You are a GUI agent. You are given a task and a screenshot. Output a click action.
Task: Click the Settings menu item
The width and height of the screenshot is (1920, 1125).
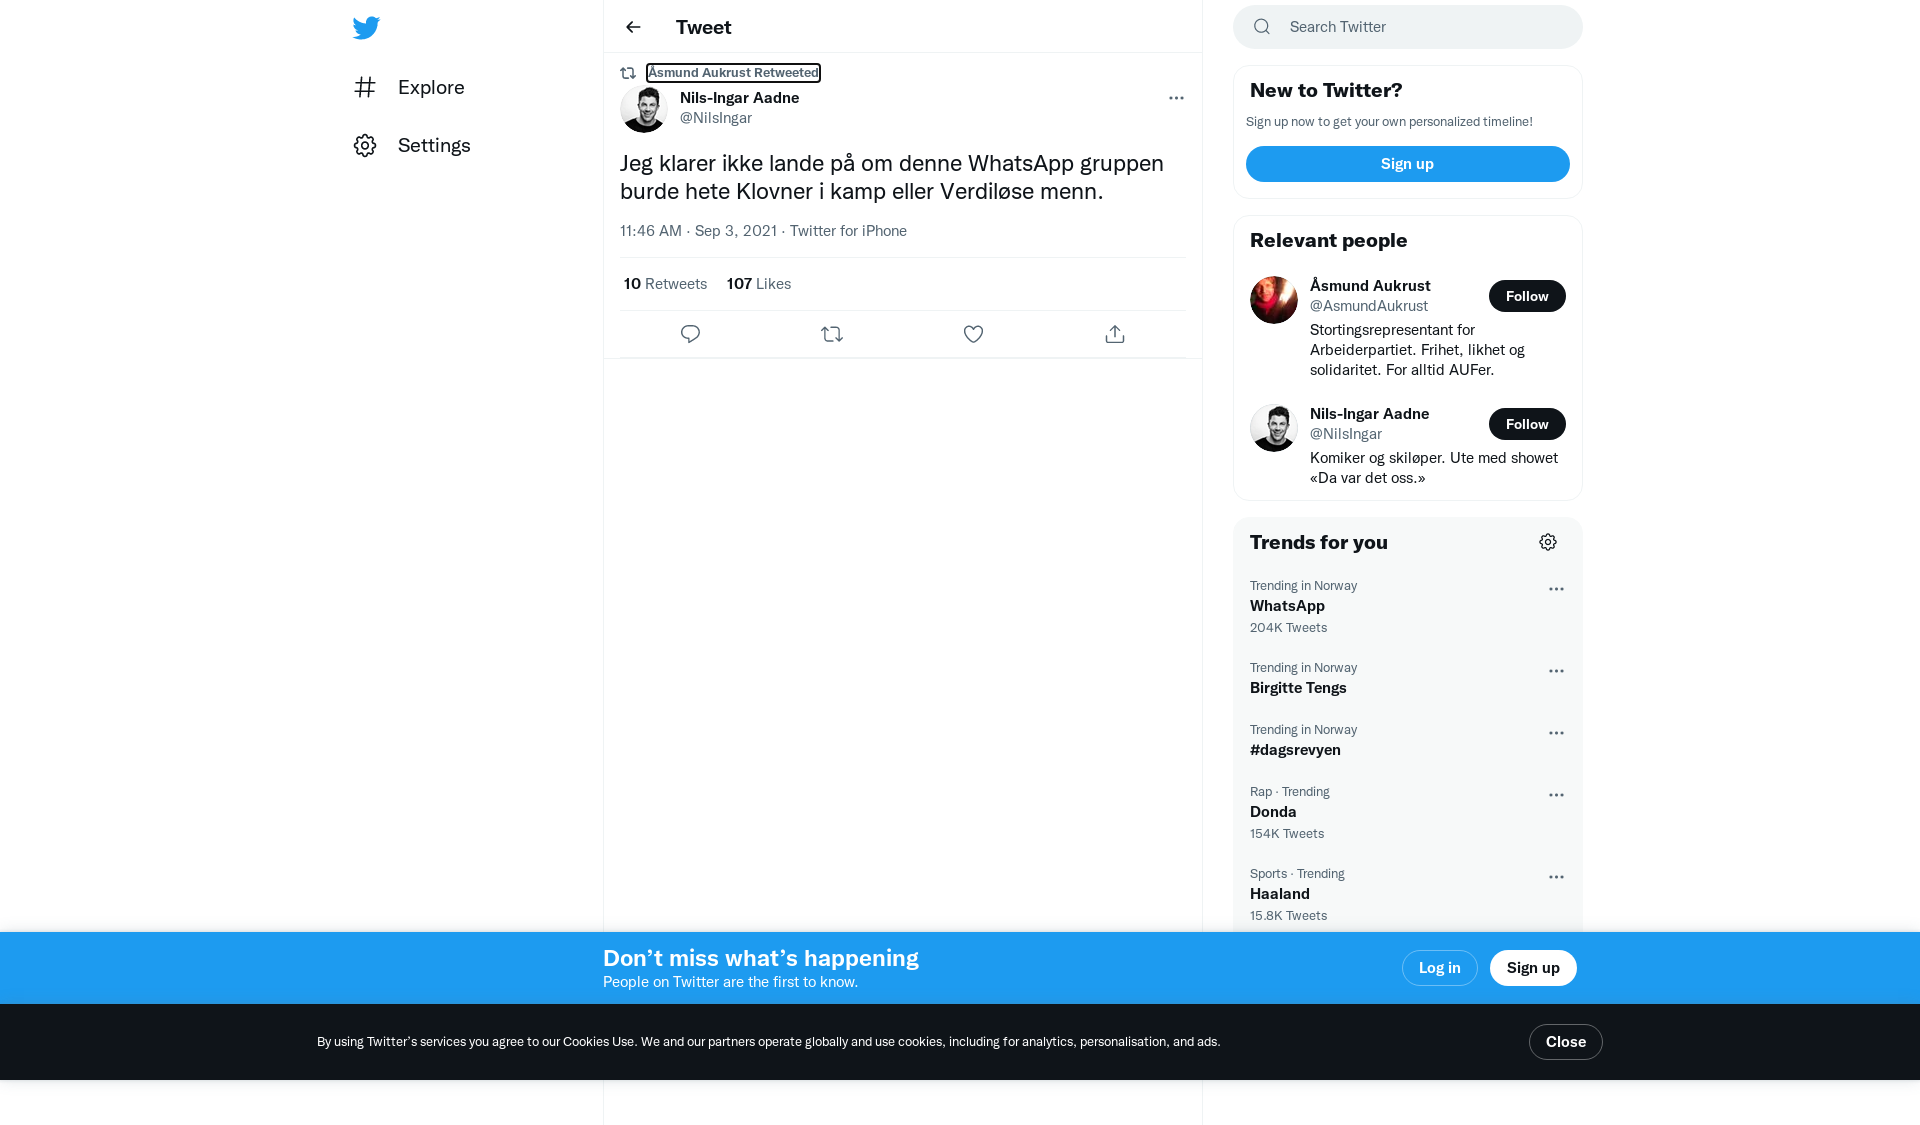(x=412, y=145)
